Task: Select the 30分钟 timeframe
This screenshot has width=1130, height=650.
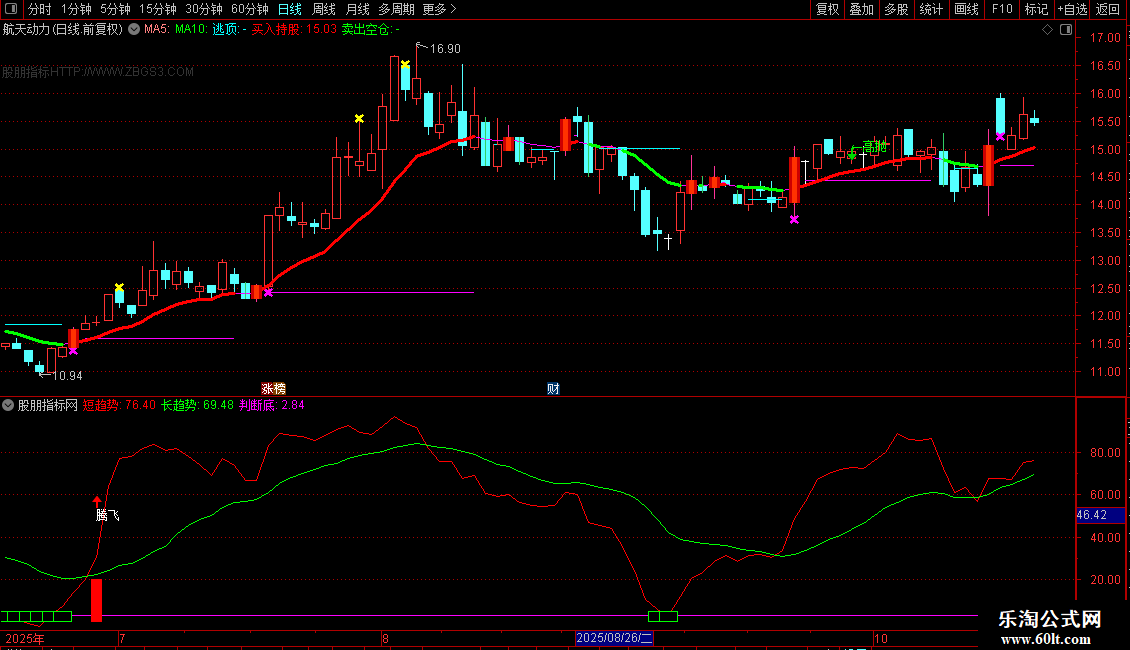Action: click(204, 9)
